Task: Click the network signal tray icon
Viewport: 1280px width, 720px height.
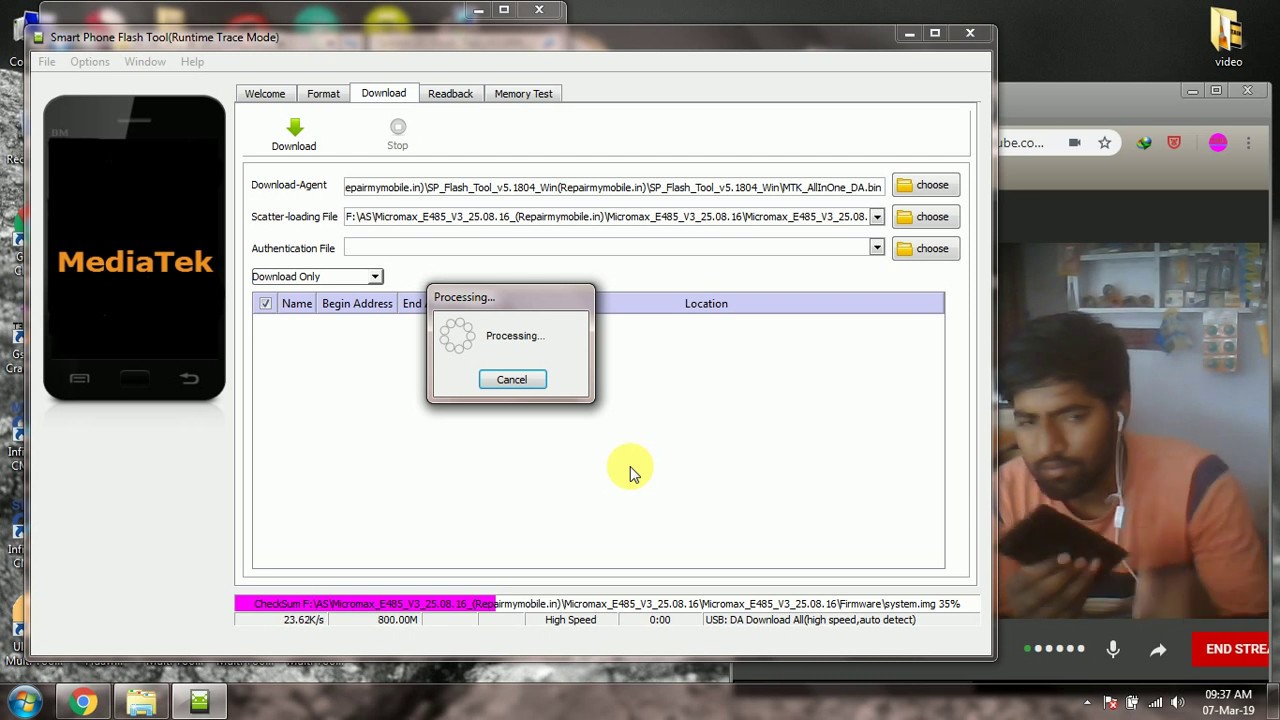Action: point(1155,703)
